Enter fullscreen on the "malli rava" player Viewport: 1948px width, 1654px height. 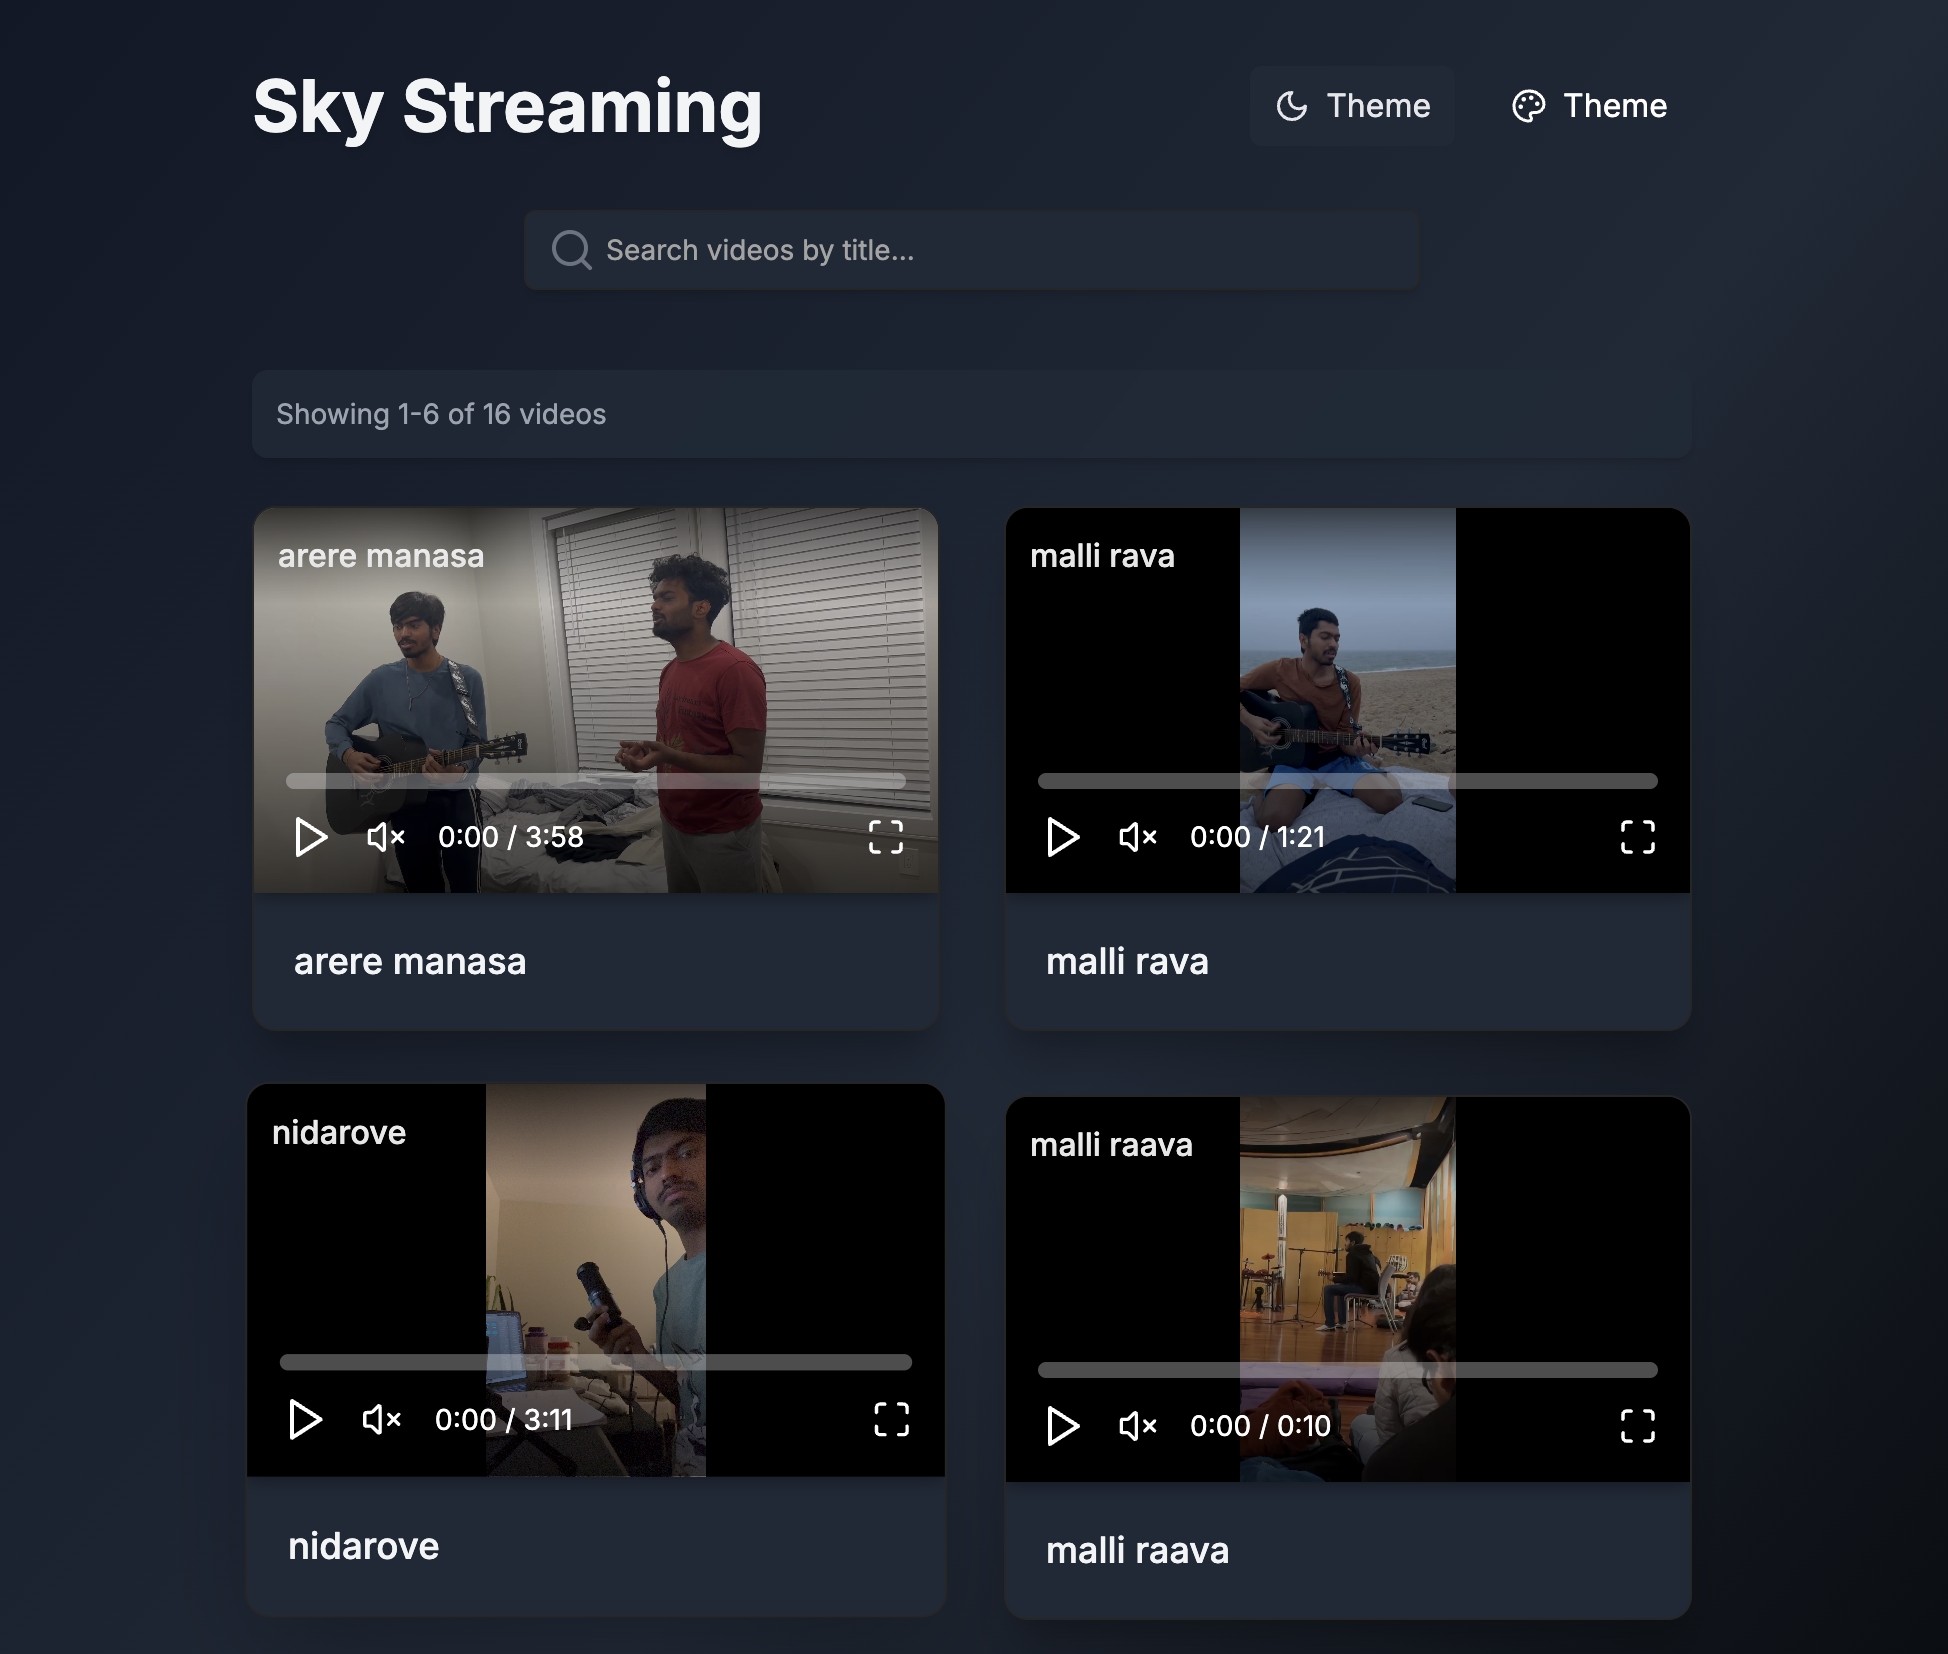[1636, 838]
